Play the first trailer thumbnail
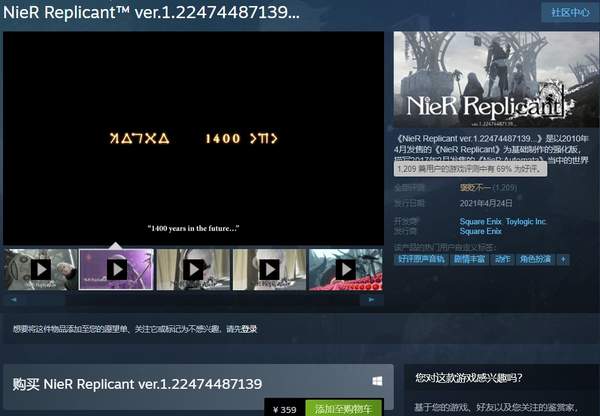600x416 pixels. pyautogui.click(x=41, y=269)
